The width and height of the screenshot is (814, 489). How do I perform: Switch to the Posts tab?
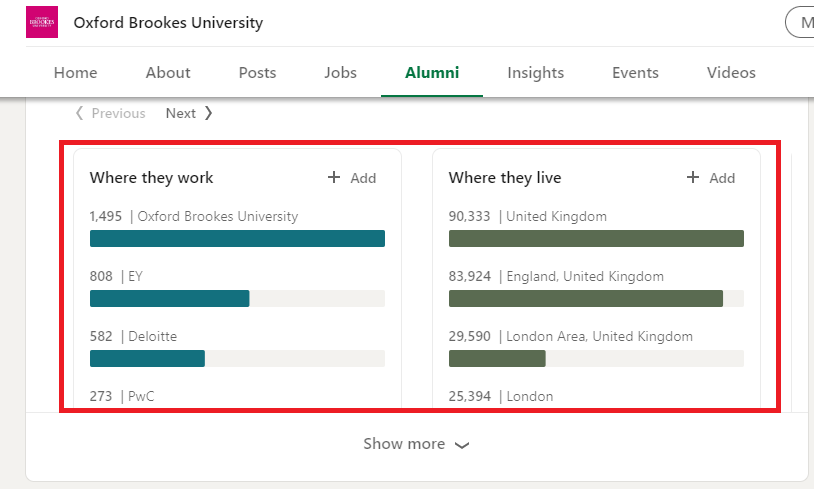(x=257, y=73)
